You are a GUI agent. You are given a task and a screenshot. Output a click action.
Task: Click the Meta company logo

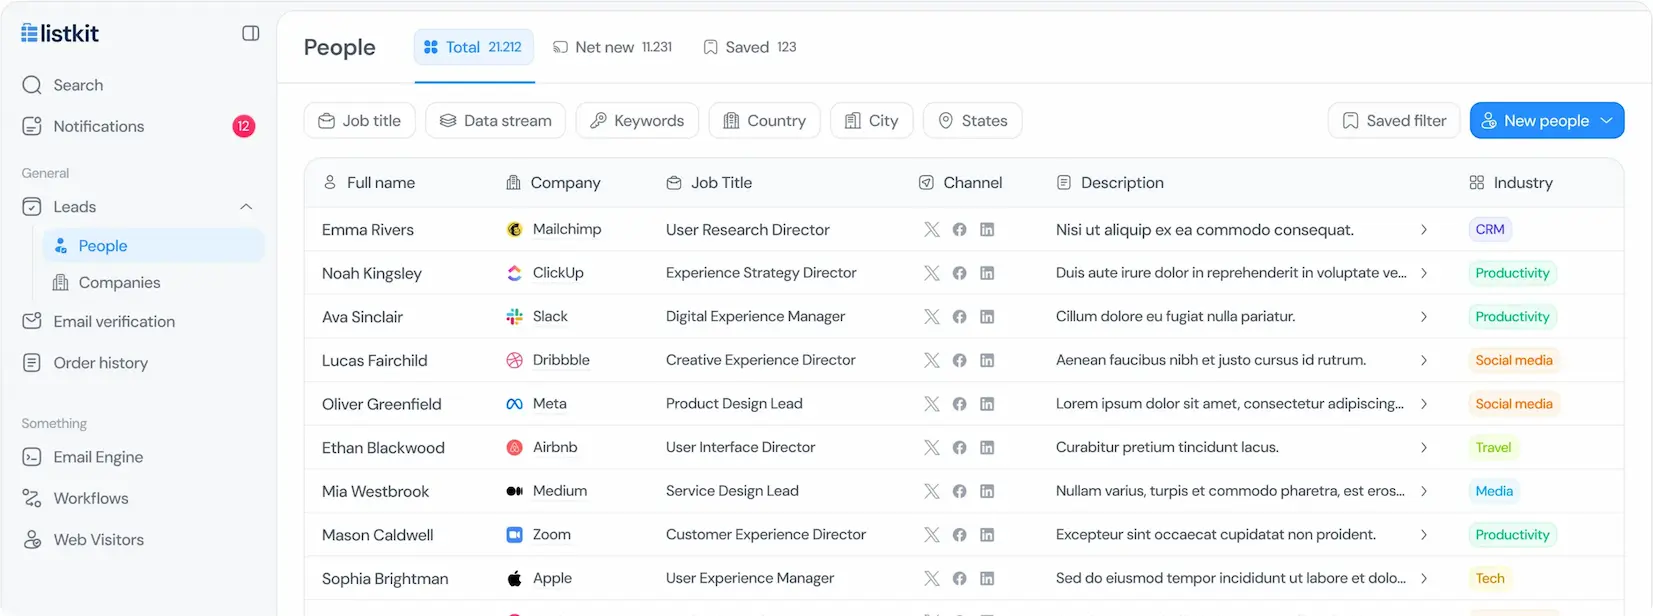point(515,404)
